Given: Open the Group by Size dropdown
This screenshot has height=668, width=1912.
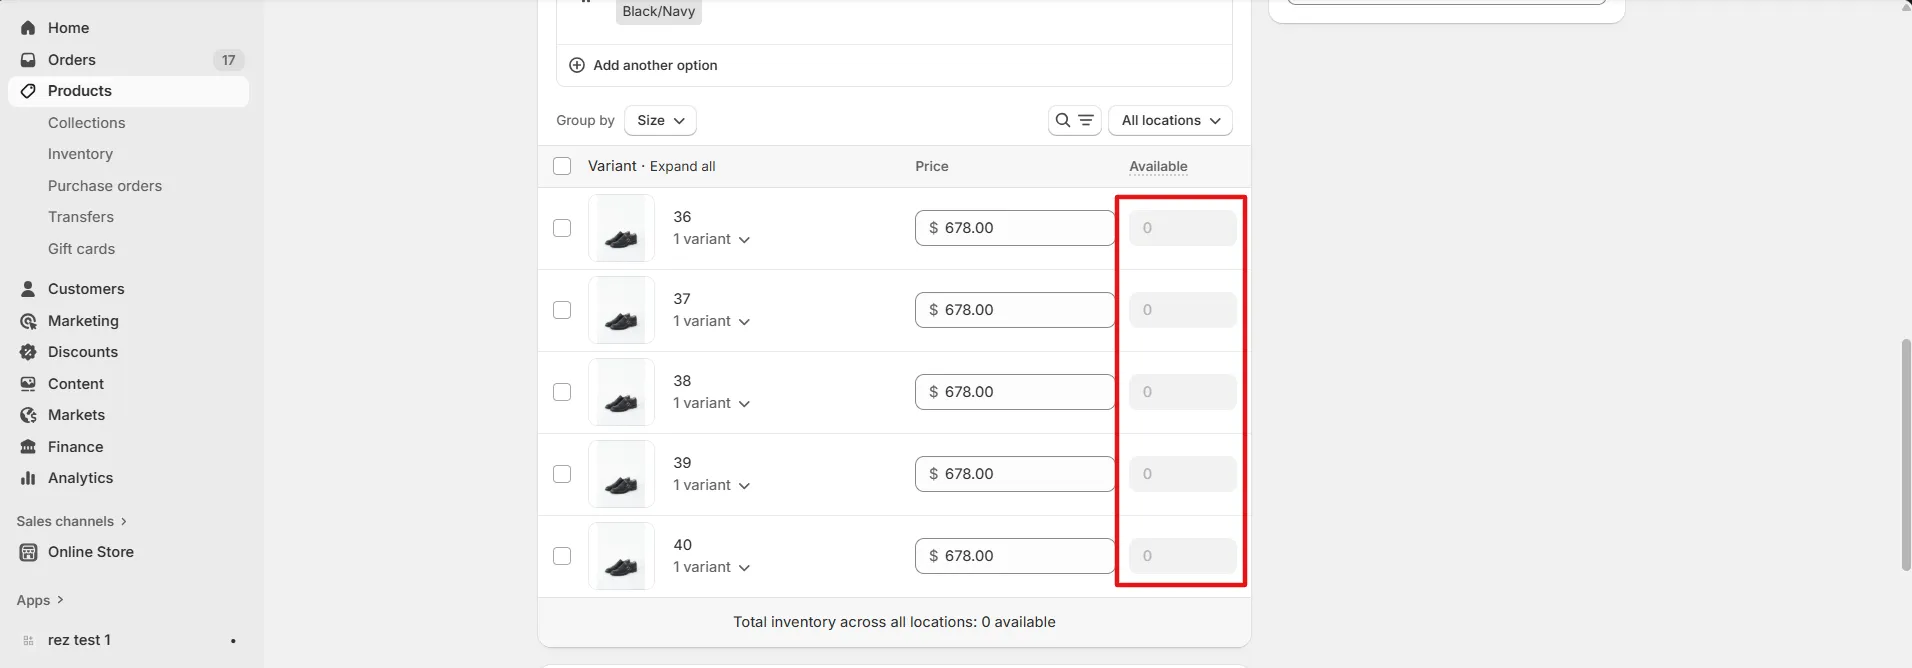Looking at the screenshot, I should [x=660, y=120].
